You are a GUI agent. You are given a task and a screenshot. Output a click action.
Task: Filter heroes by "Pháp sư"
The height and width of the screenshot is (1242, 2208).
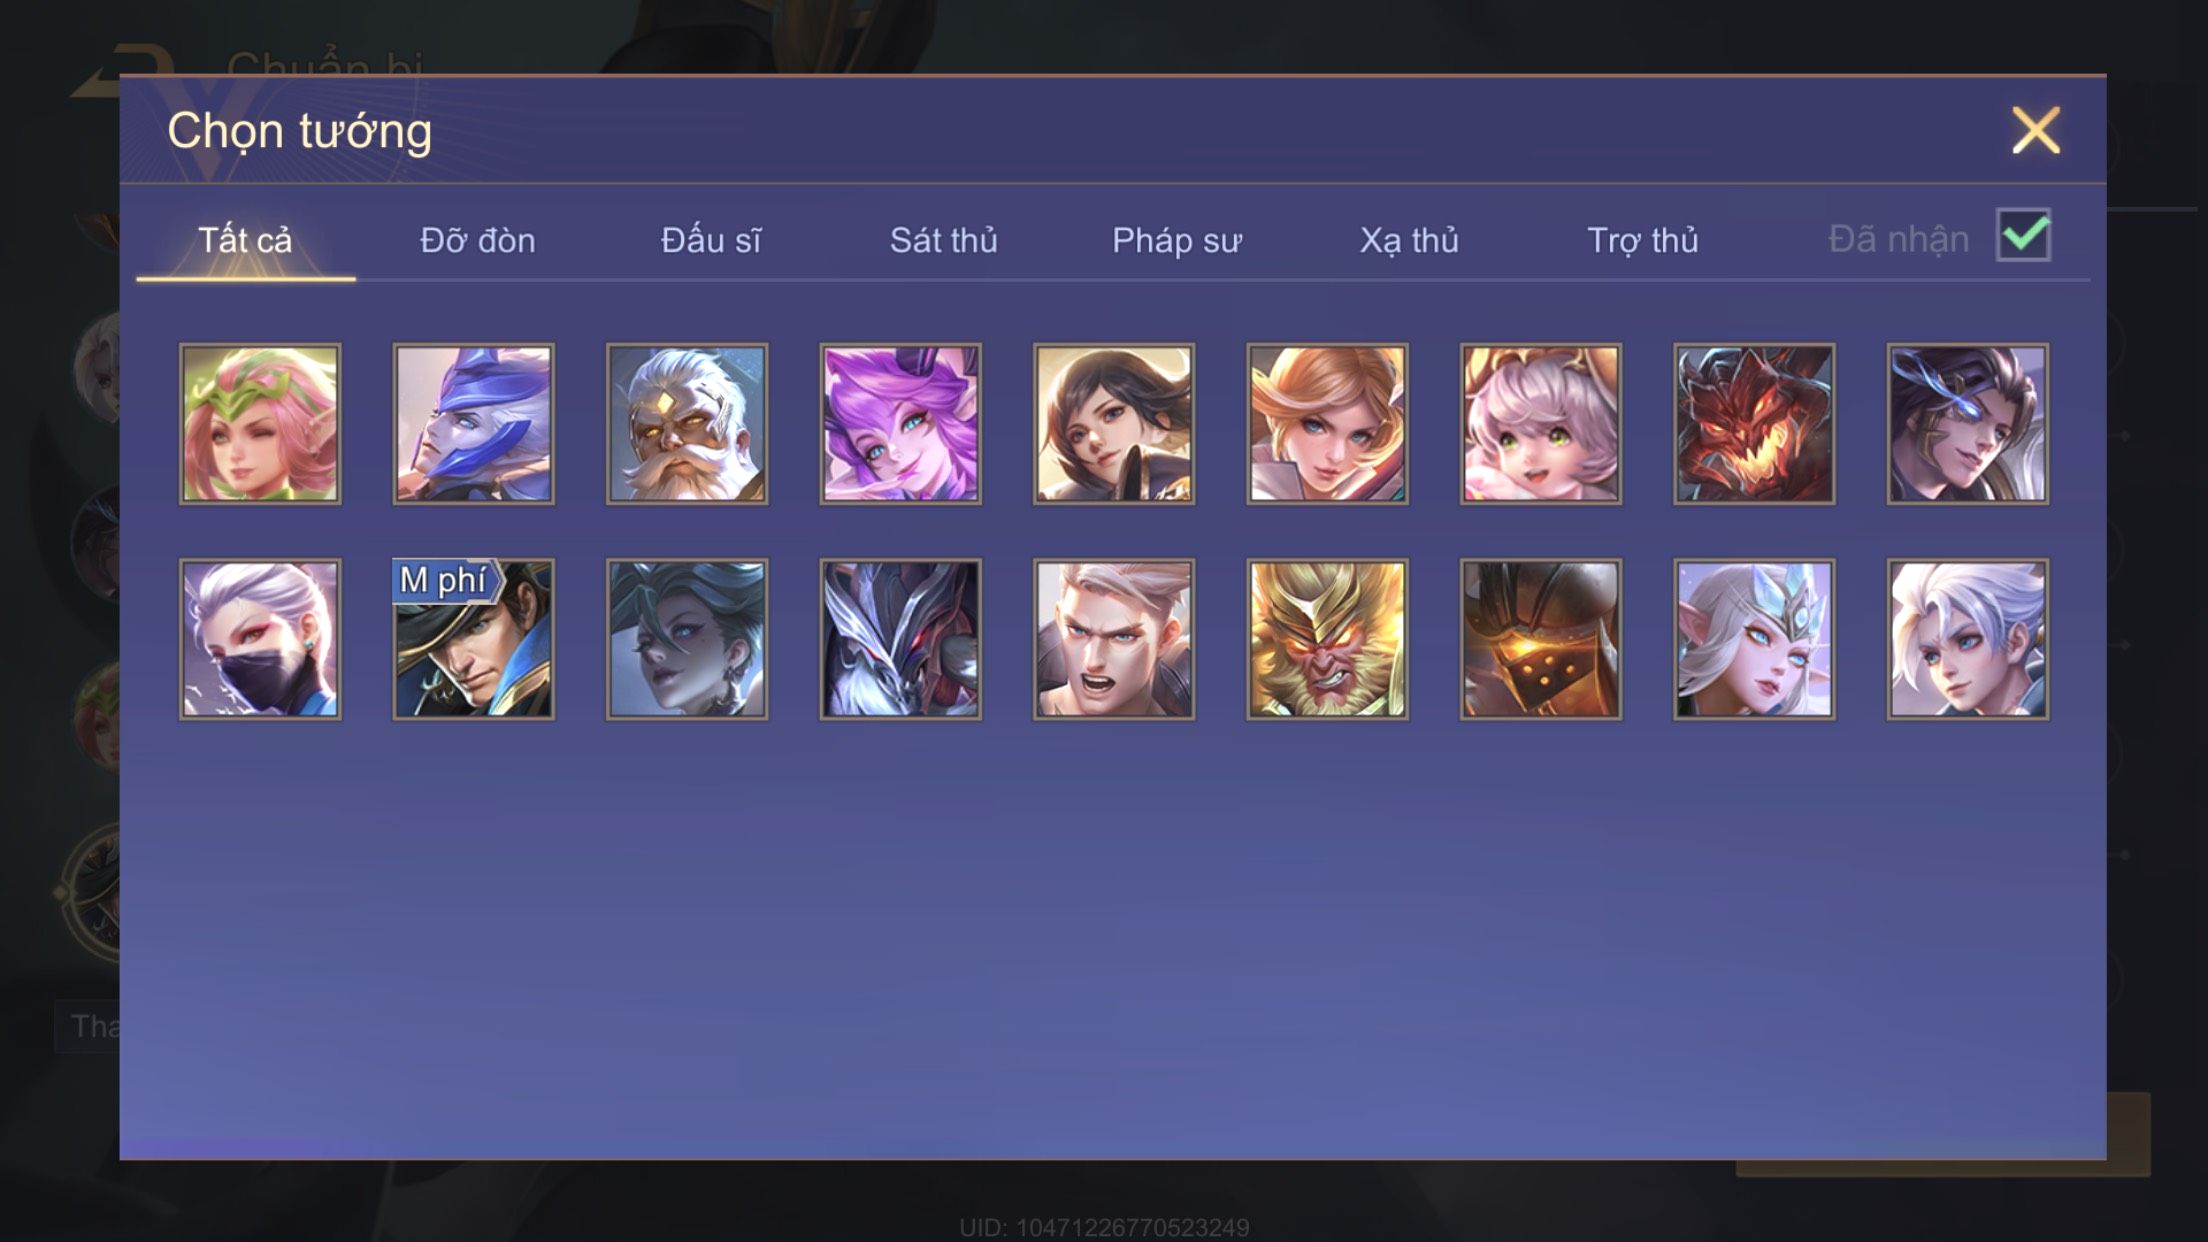[x=1177, y=241]
